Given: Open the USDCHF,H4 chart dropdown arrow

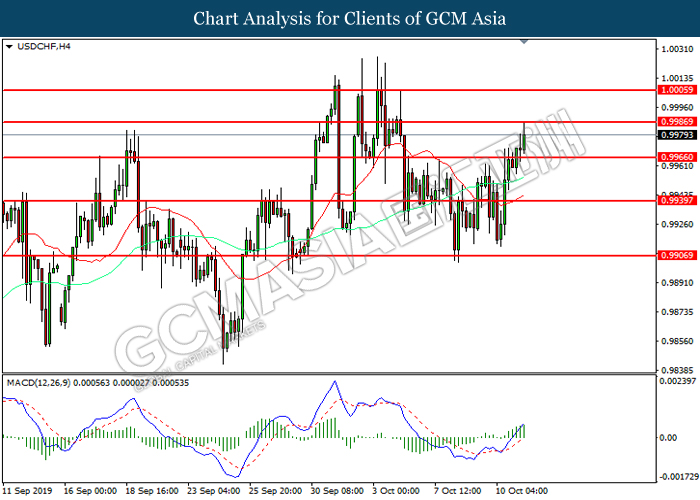Looking at the screenshot, I should [9, 46].
